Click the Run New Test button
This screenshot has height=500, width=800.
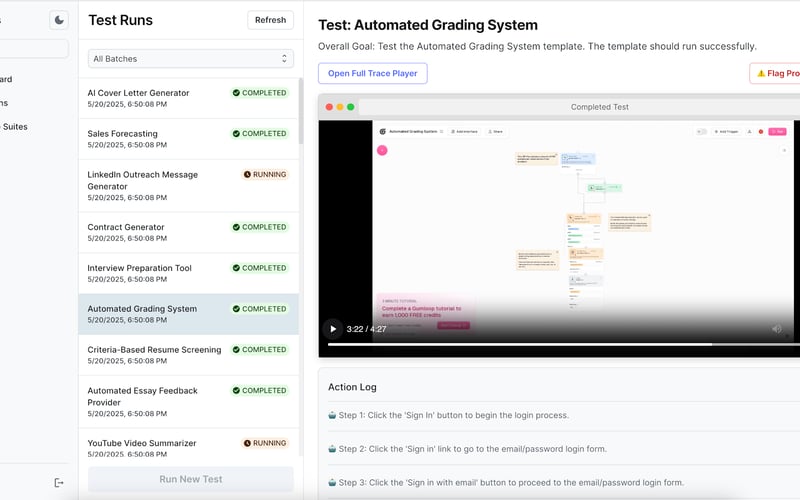coord(191,479)
